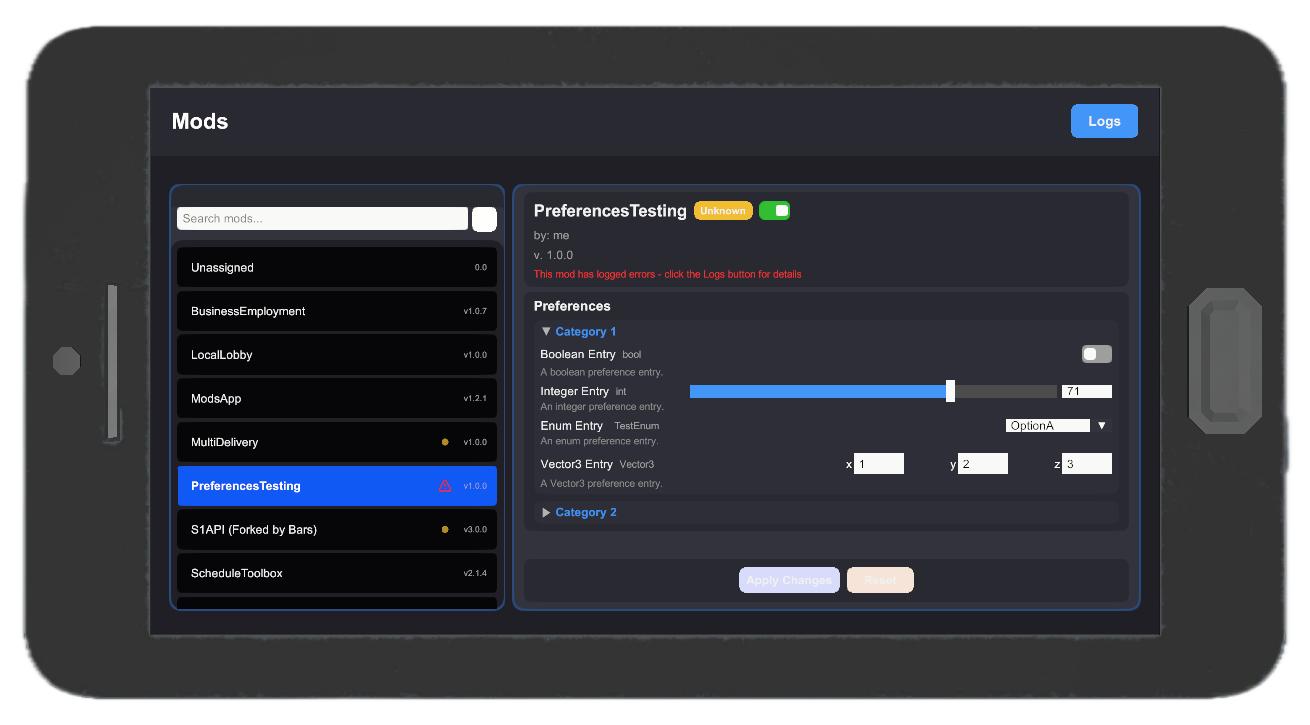Click the Vector3 x input field
Viewport: 1310px width, 725px height.
point(878,463)
